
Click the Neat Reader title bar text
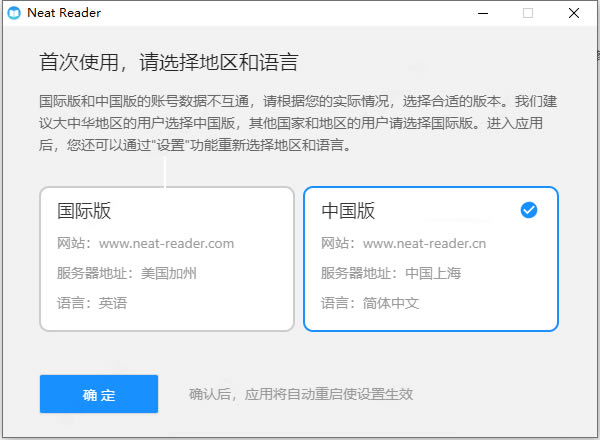pyautogui.click(x=64, y=13)
